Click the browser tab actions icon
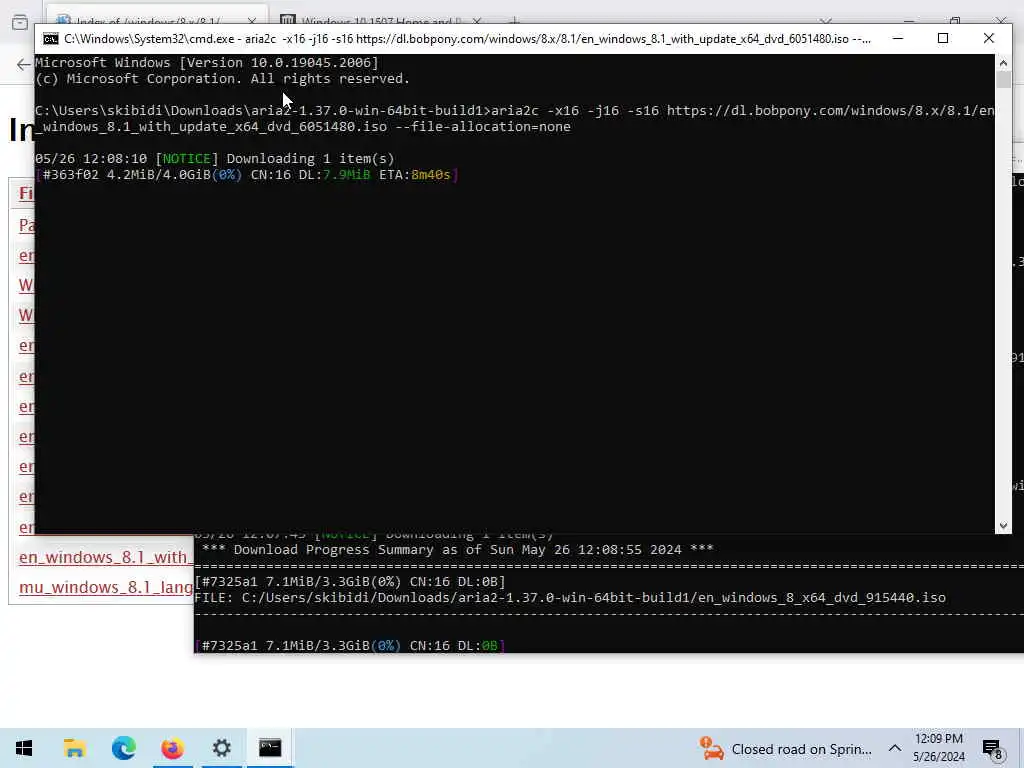 click(20, 22)
